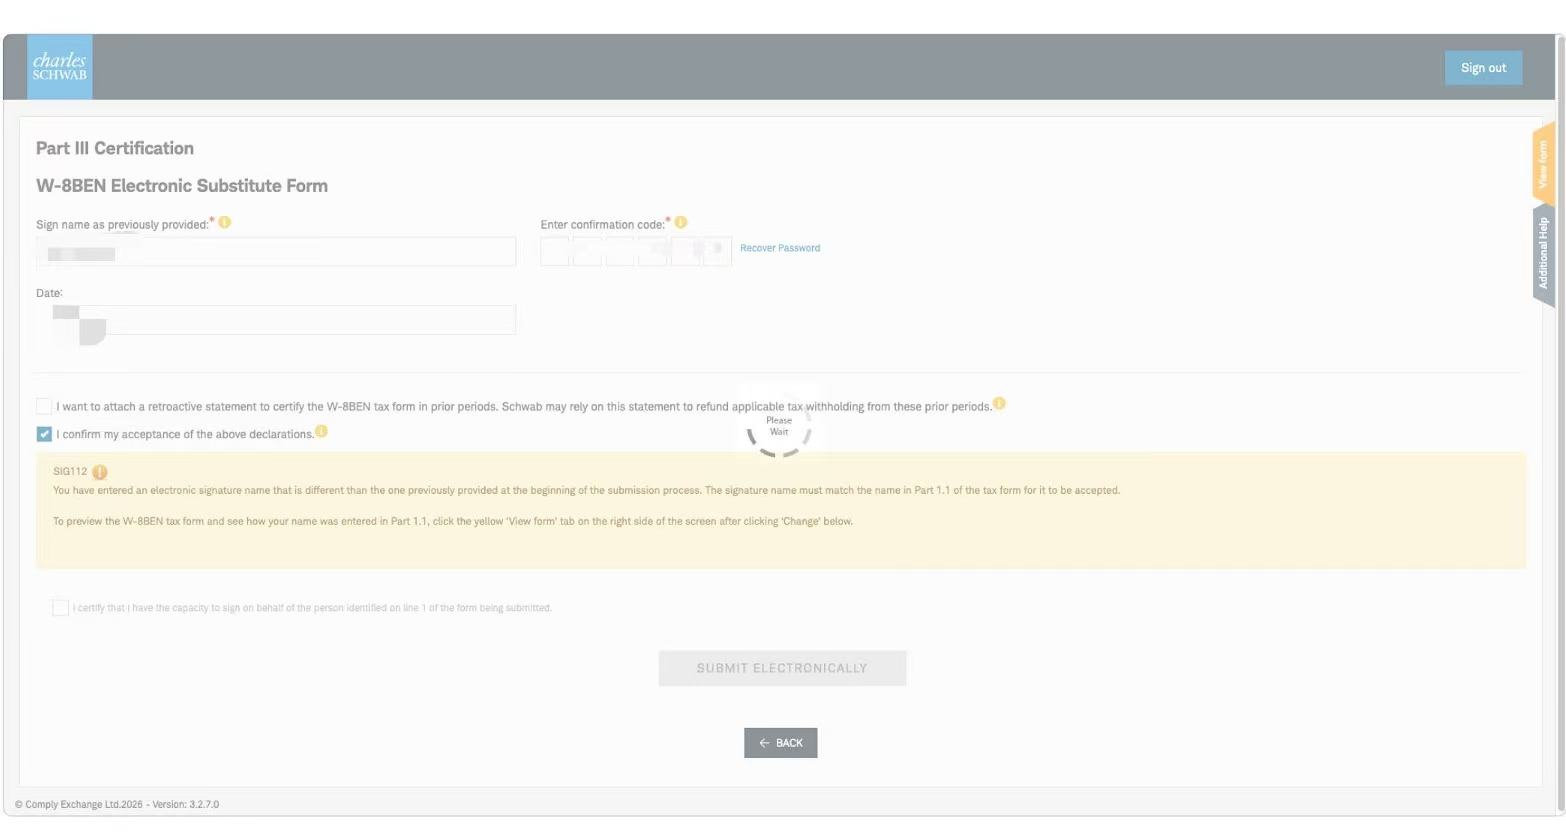Click the Comply Exchange version footer text

click(117, 804)
